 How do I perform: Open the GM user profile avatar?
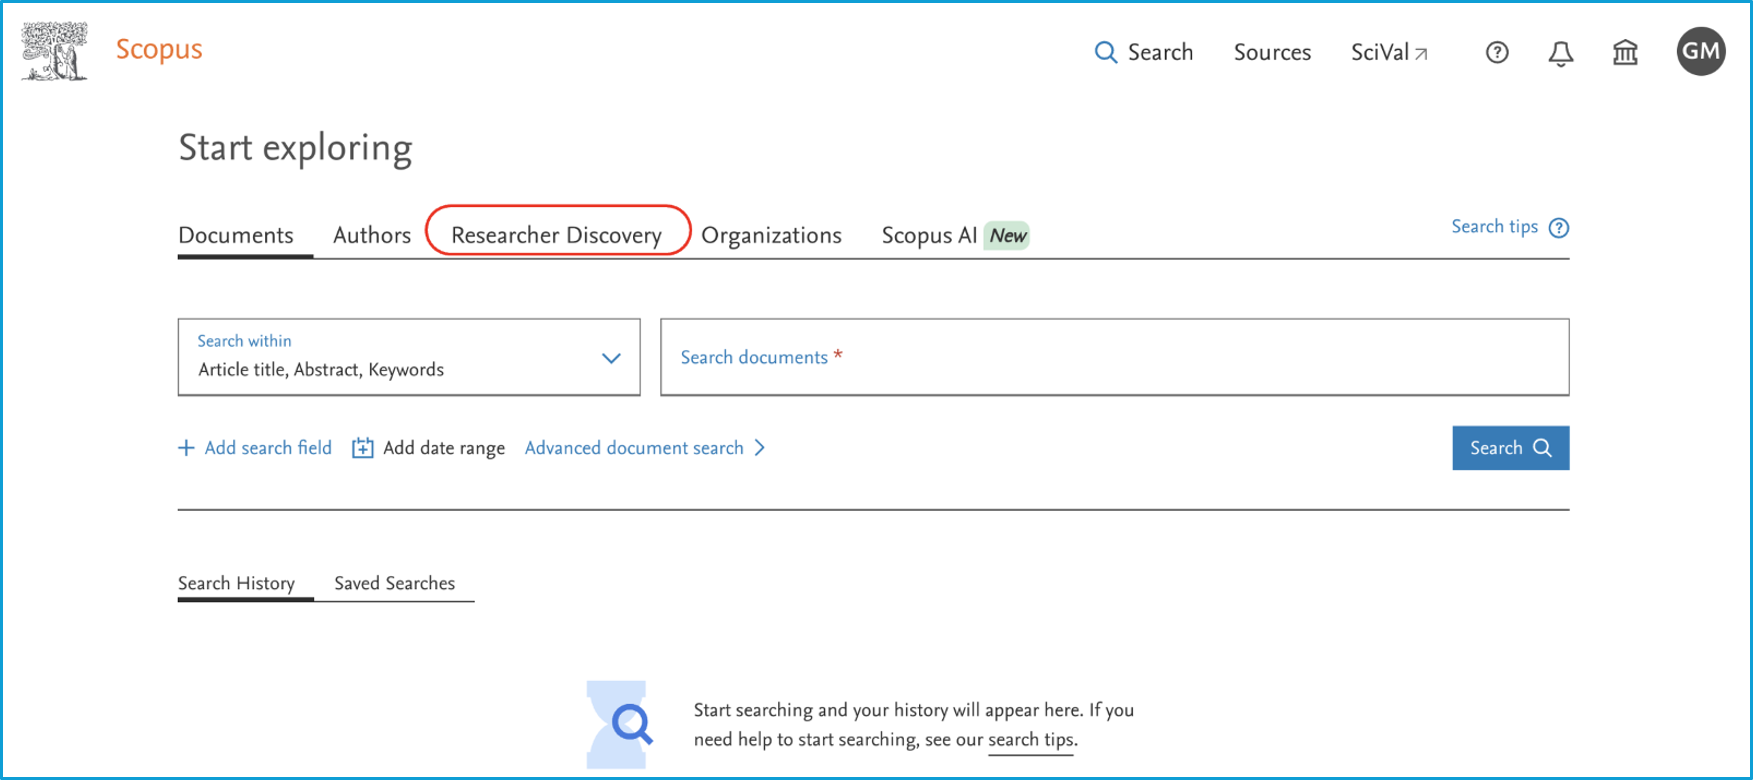(x=1701, y=51)
